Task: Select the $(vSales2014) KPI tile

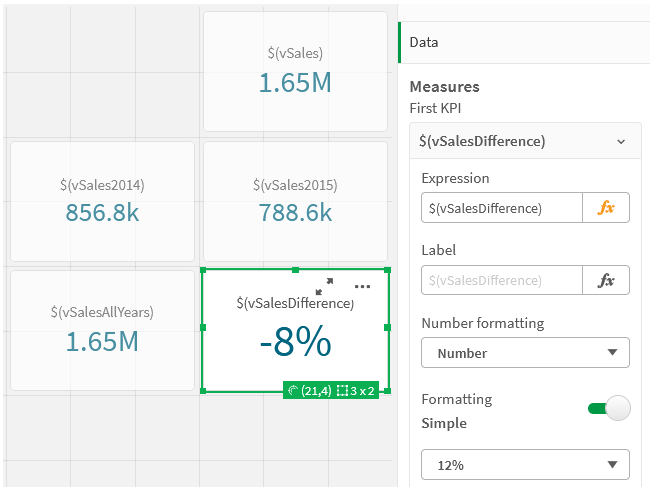Action: tap(102, 200)
